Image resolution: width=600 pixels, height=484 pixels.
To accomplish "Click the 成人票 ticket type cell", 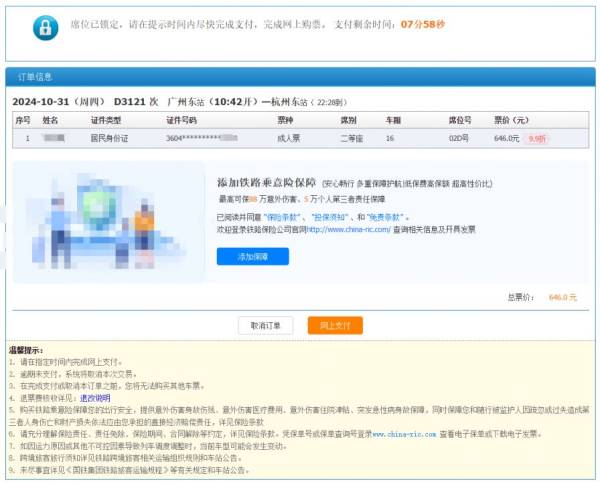I will (x=289, y=138).
